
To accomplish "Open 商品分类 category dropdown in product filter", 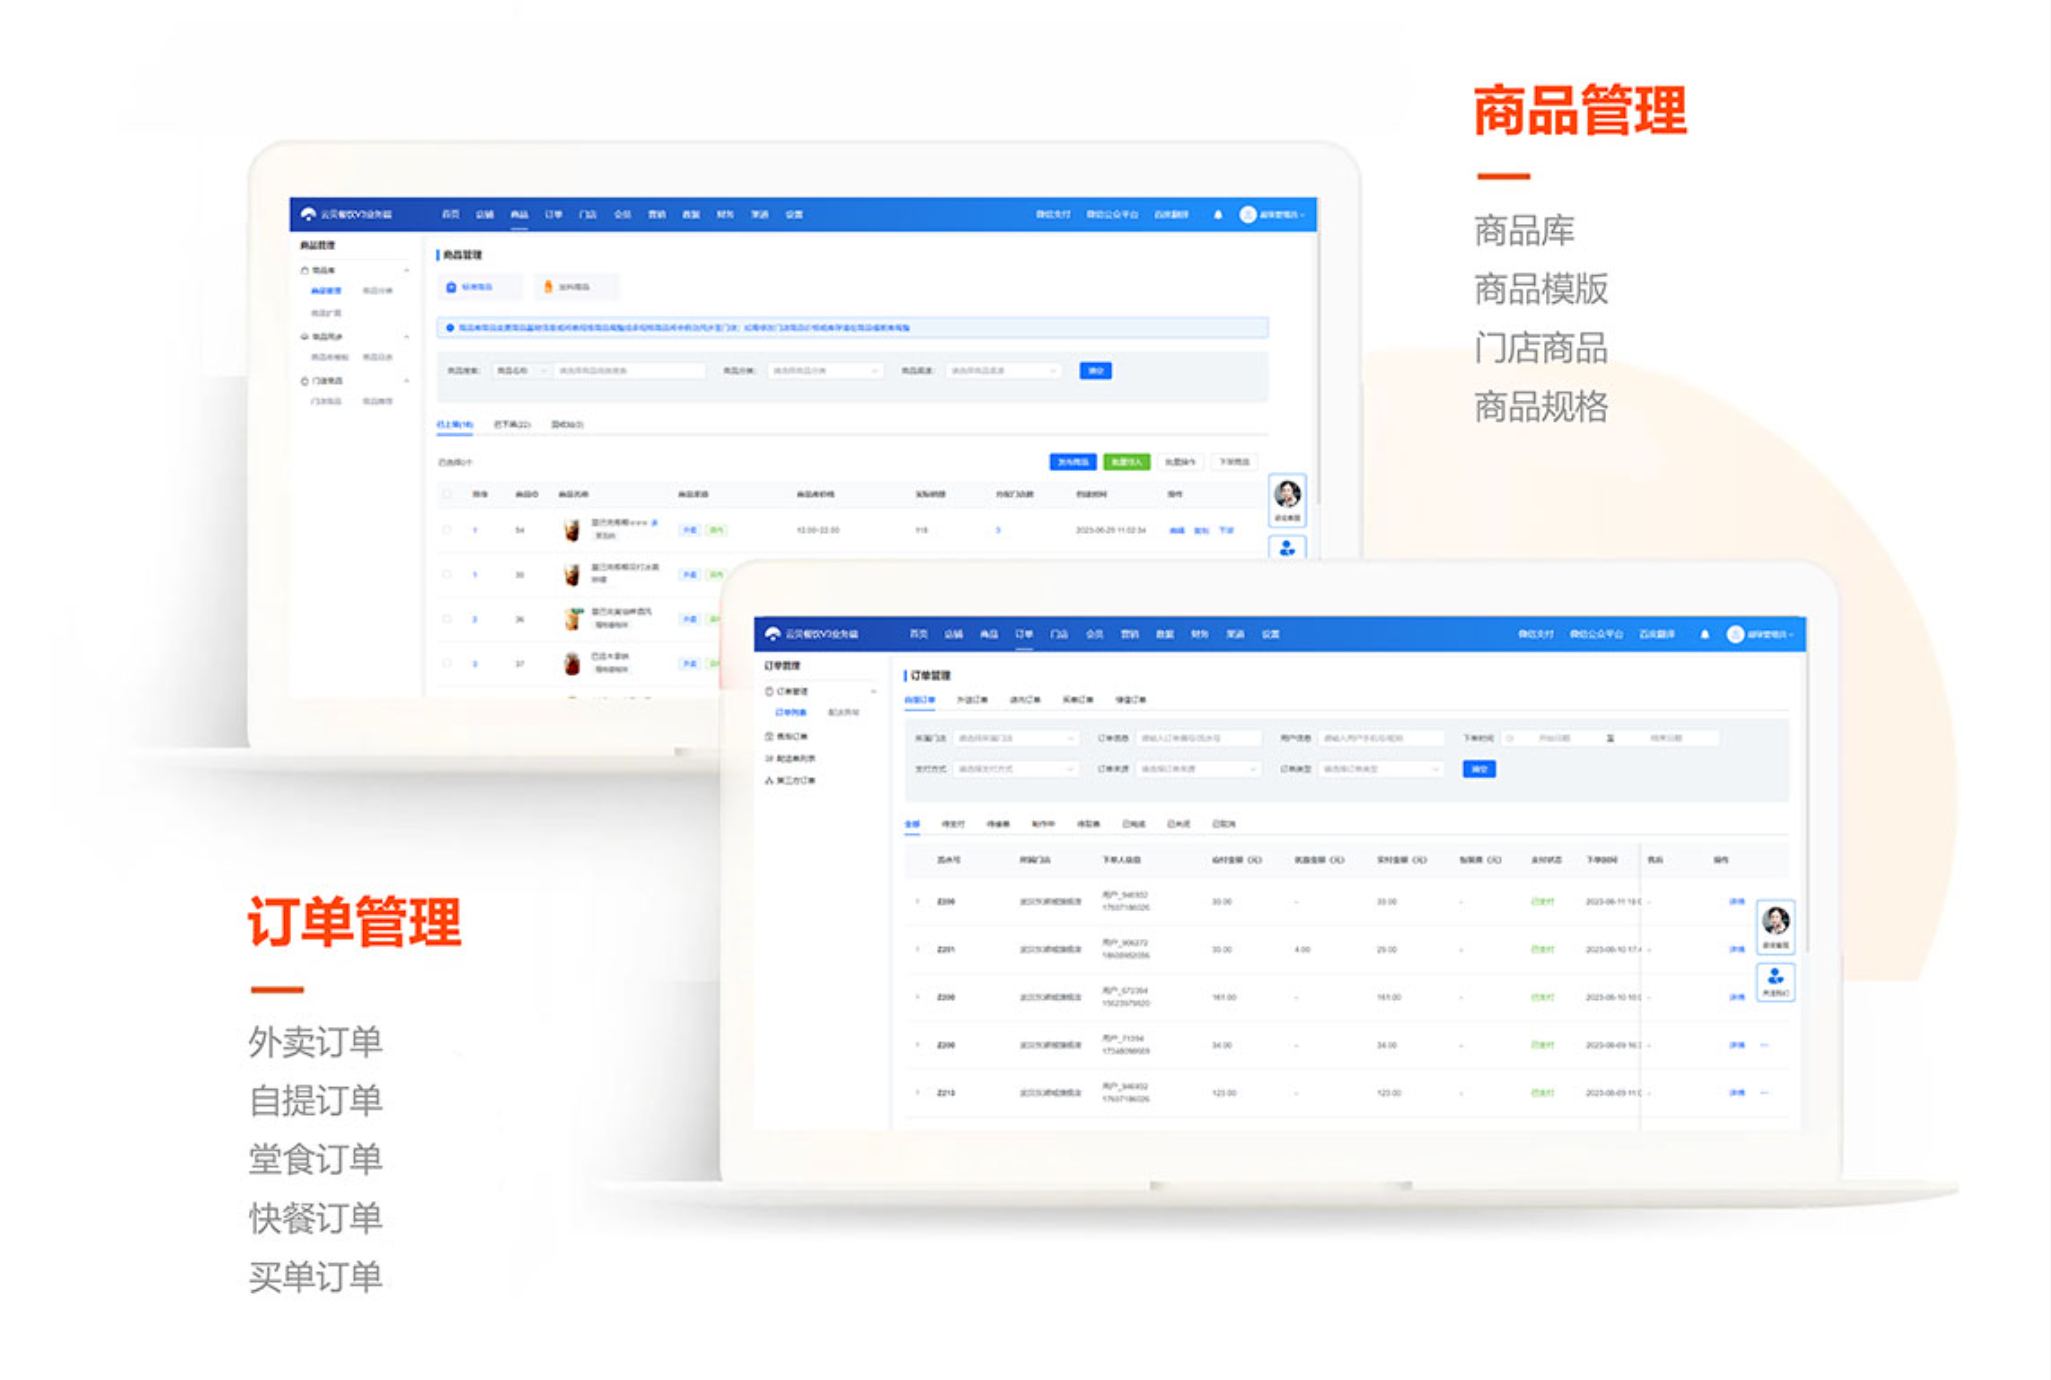I will pos(825,371).
